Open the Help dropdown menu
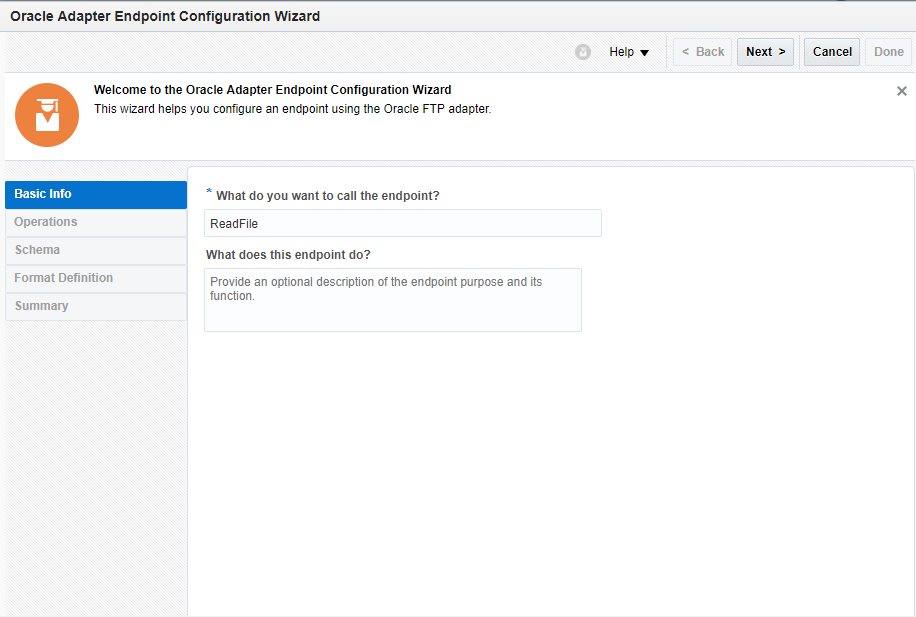 point(629,52)
